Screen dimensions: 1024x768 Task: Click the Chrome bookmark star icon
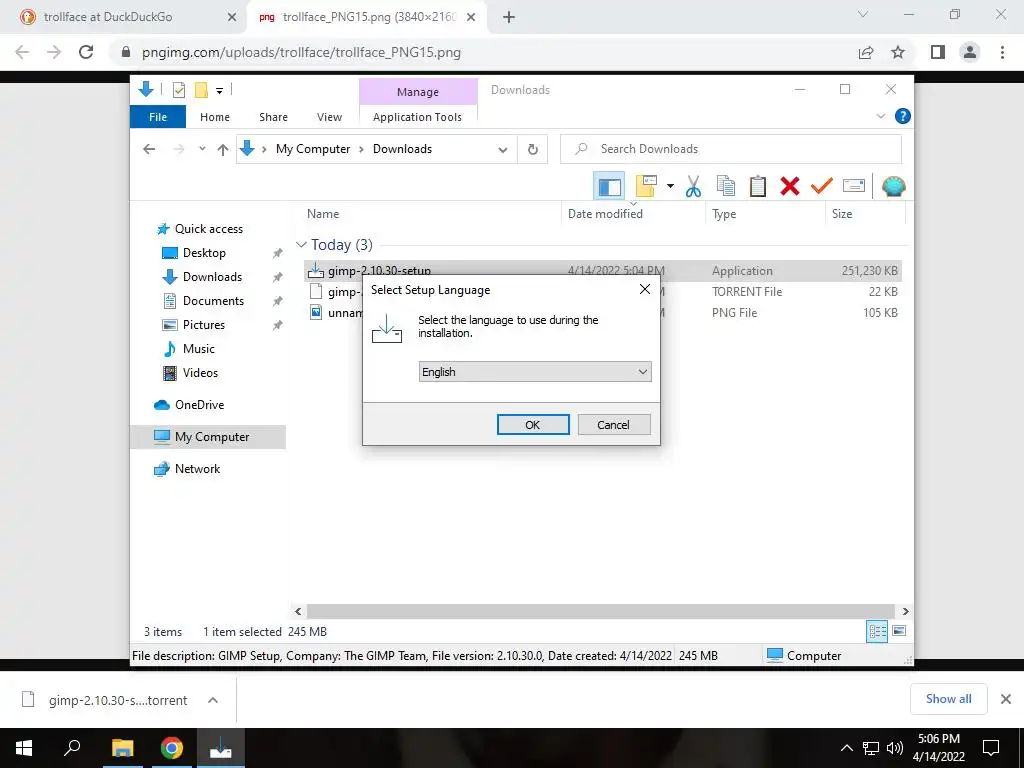[898, 52]
